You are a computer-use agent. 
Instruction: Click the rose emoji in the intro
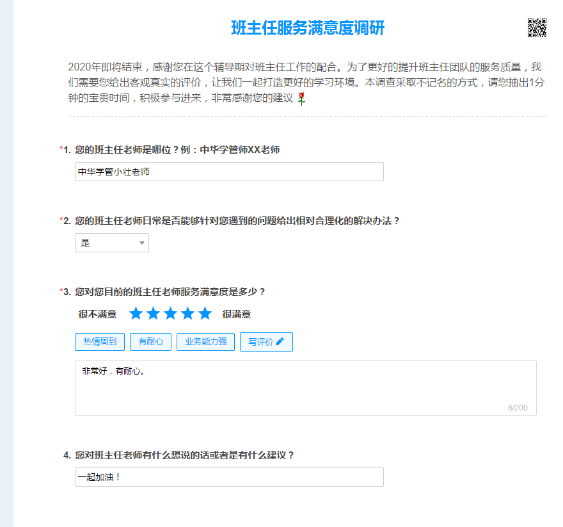pos(302,98)
